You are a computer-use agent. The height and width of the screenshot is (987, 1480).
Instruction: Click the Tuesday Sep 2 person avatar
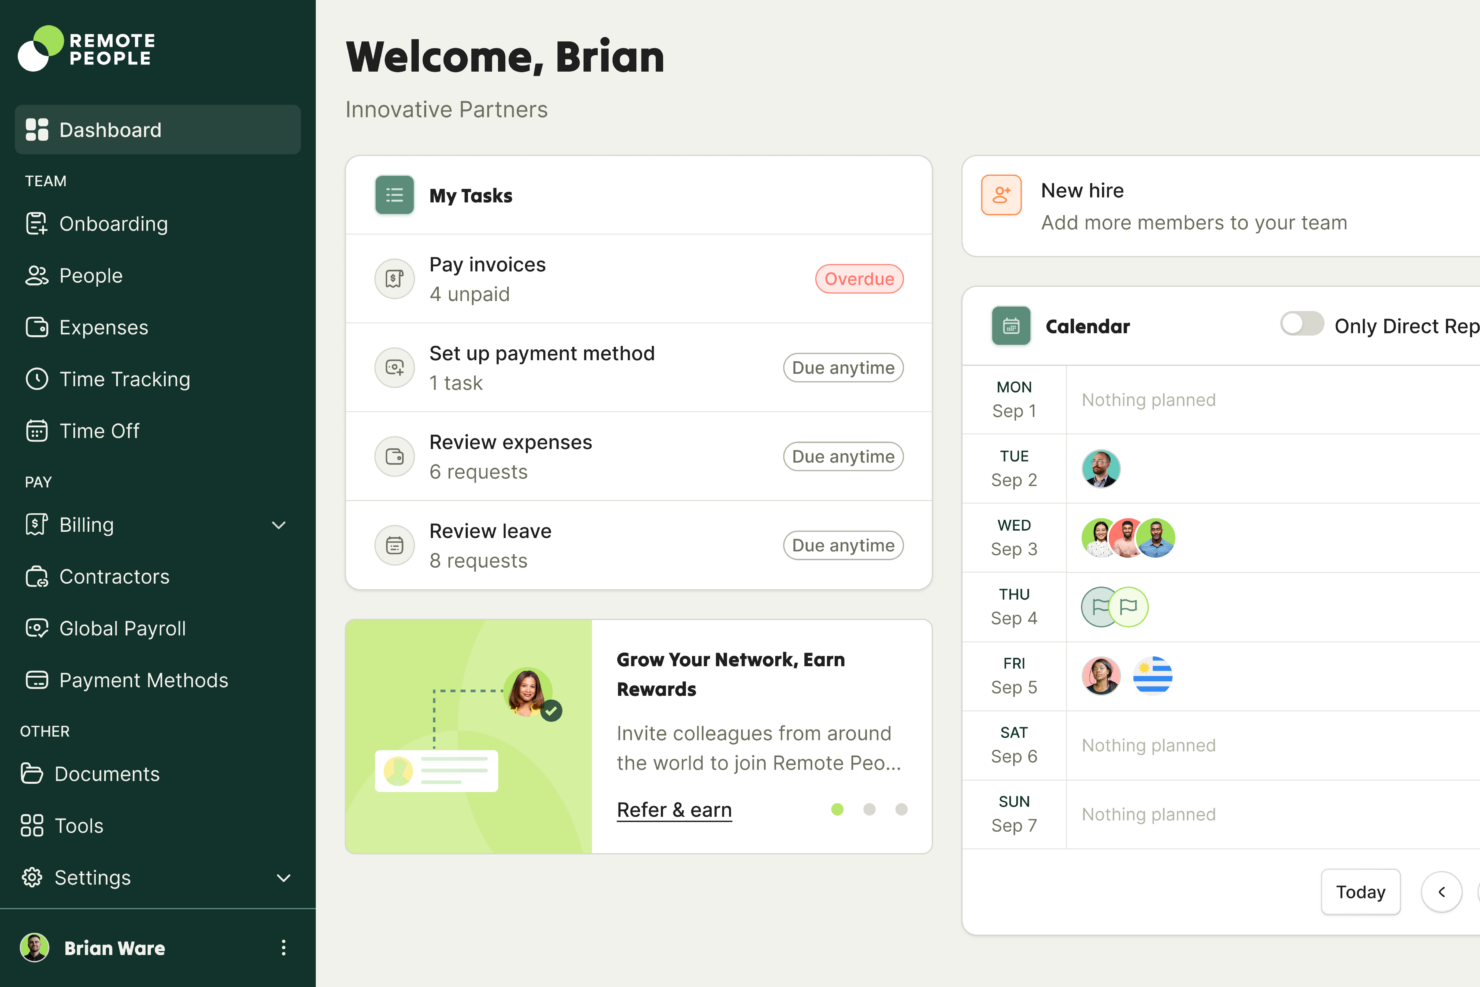(x=1101, y=469)
